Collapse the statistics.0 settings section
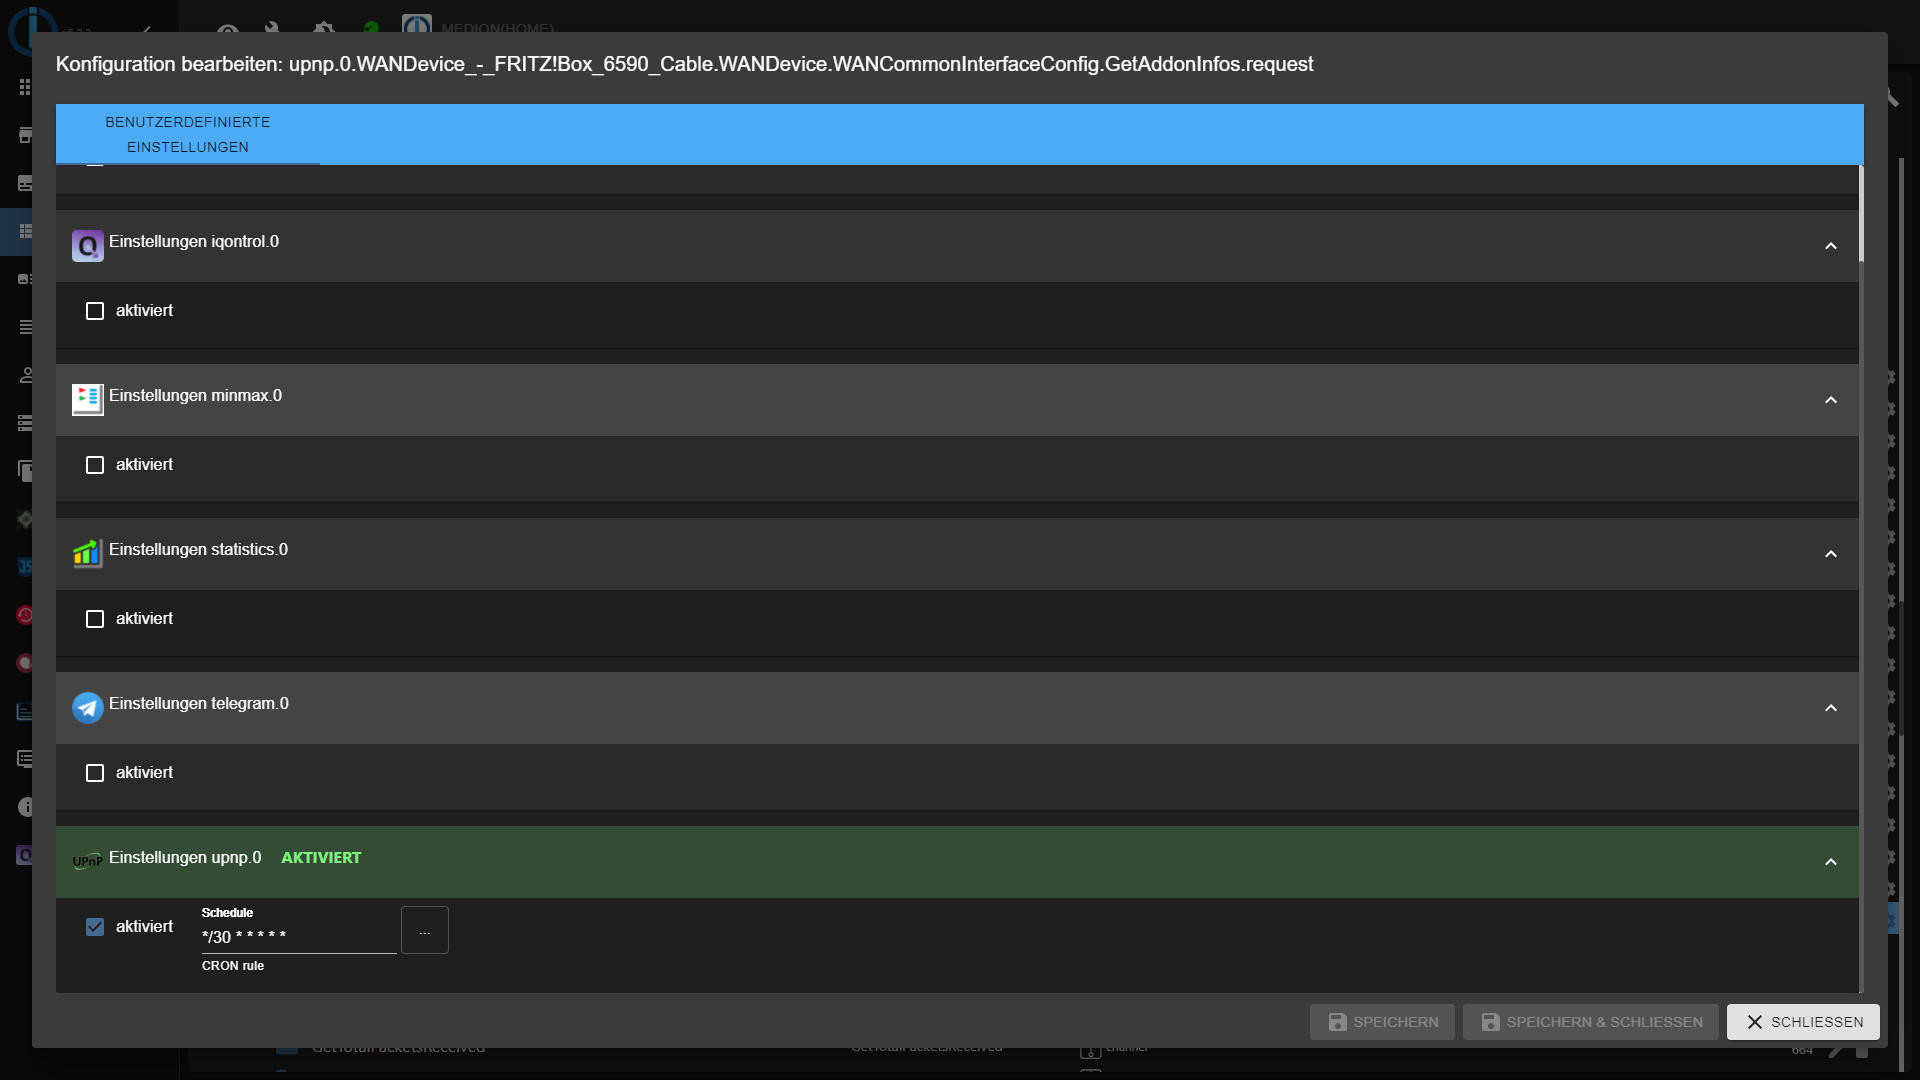The height and width of the screenshot is (1080, 1920). [x=1830, y=554]
